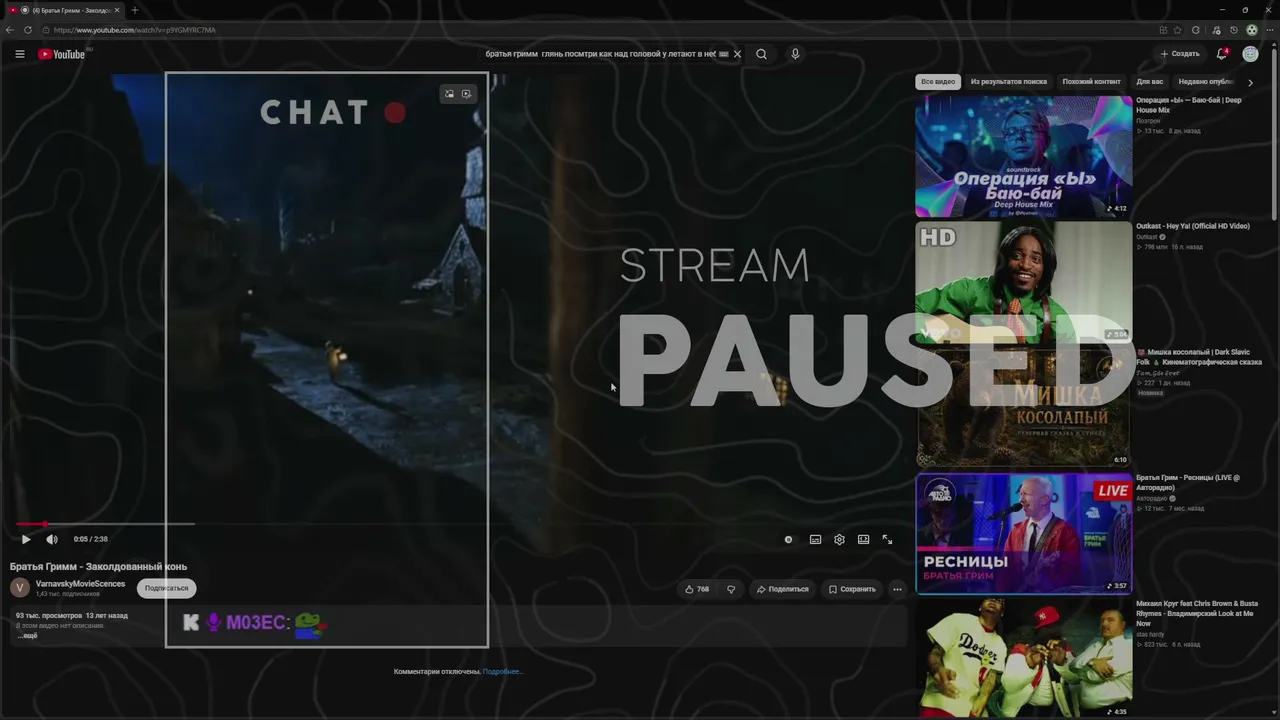The width and height of the screenshot is (1280, 720).
Task: Switch to theater mode
Action: pyautogui.click(x=863, y=539)
